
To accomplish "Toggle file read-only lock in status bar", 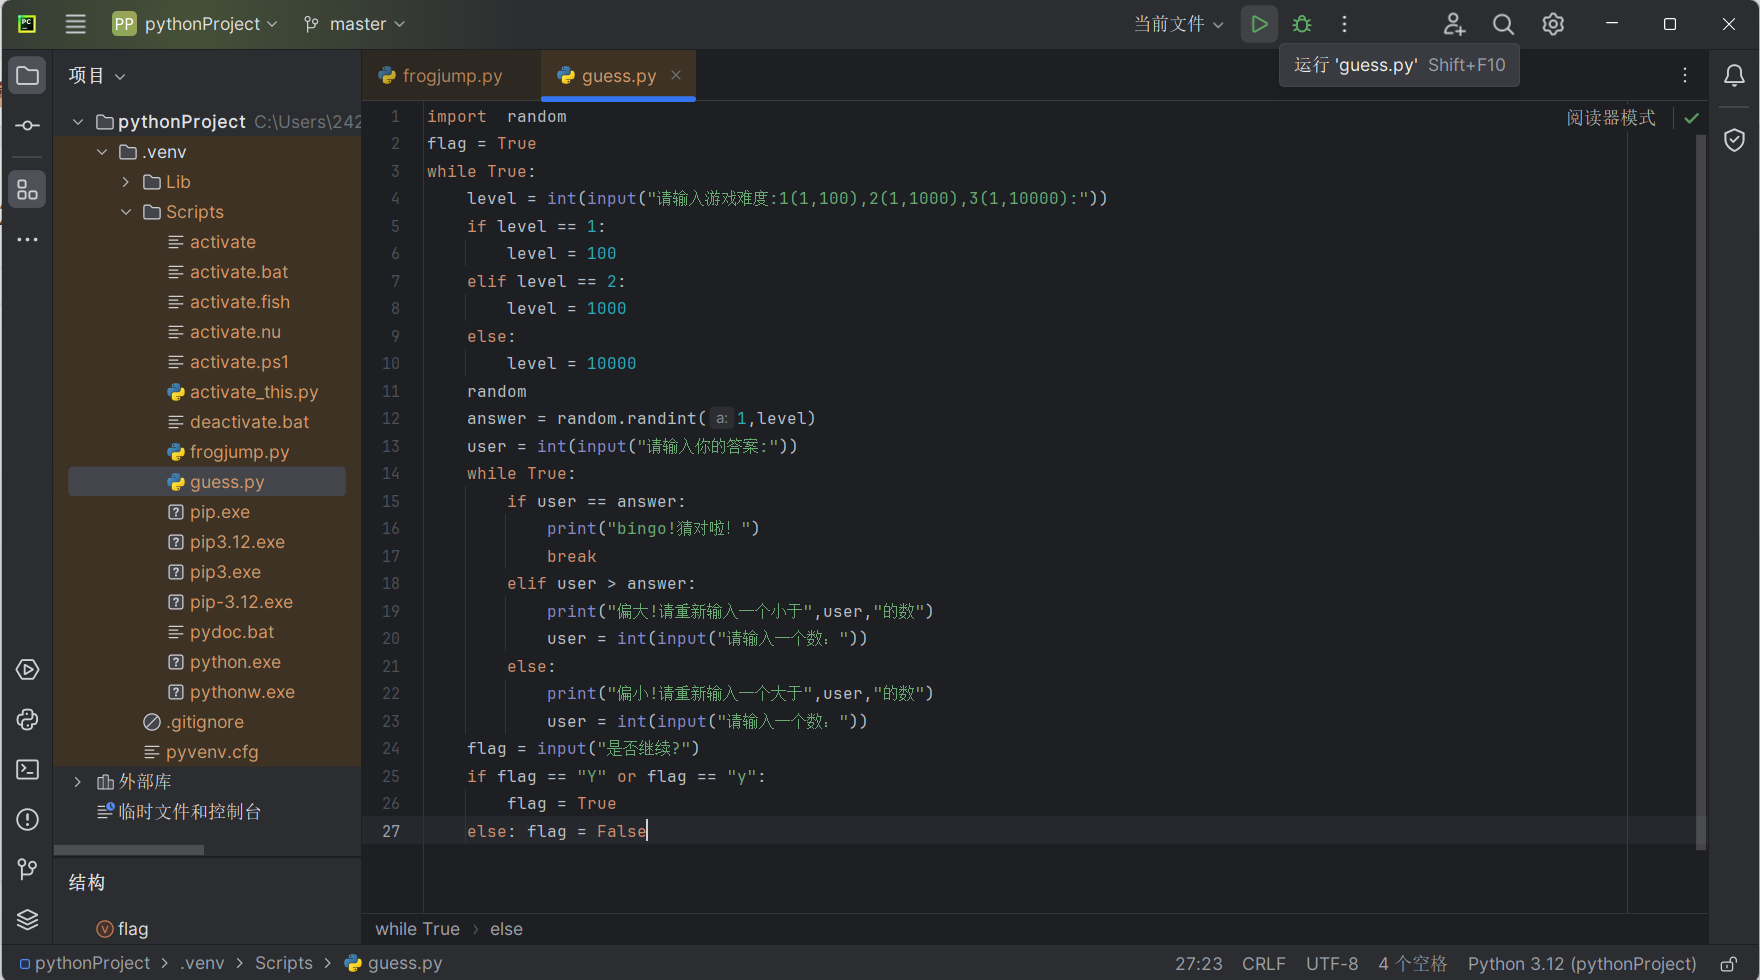I will (1728, 965).
